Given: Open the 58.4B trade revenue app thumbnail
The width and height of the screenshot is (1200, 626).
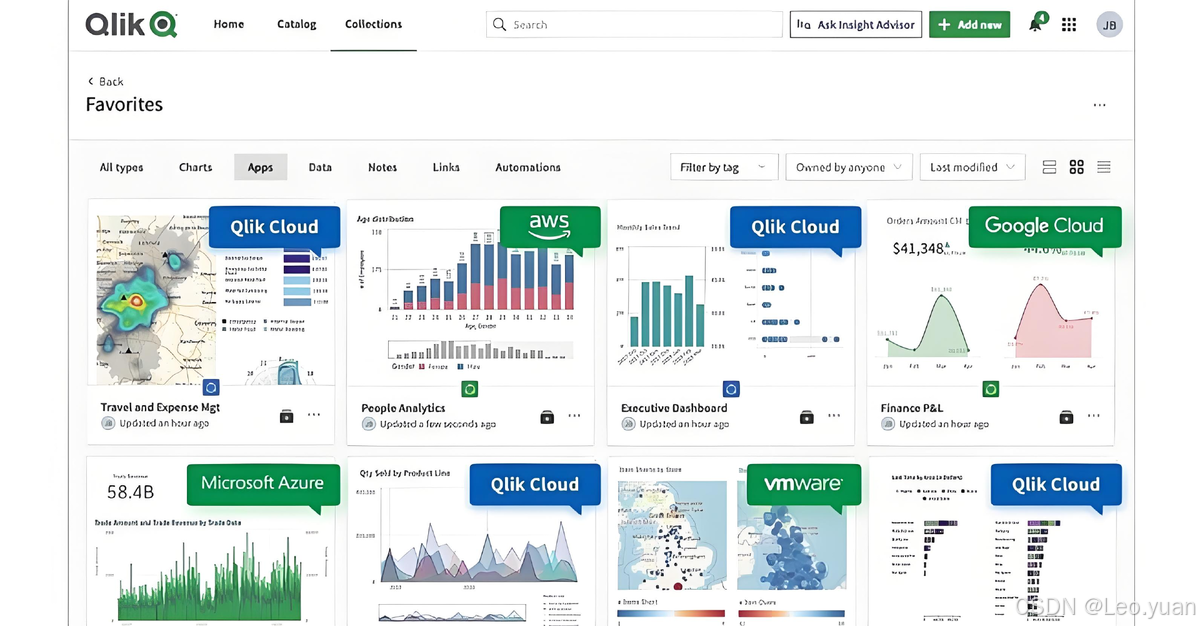Looking at the screenshot, I should pyautogui.click(x=211, y=541).
